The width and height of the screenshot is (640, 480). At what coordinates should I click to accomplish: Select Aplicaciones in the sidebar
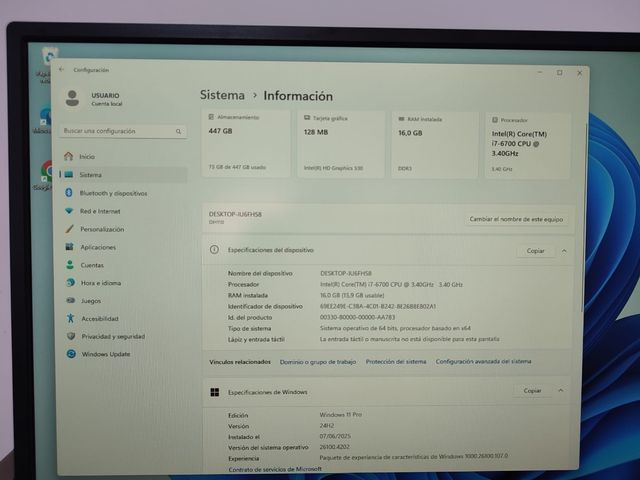pyautogui.click(x=98, y=247)
